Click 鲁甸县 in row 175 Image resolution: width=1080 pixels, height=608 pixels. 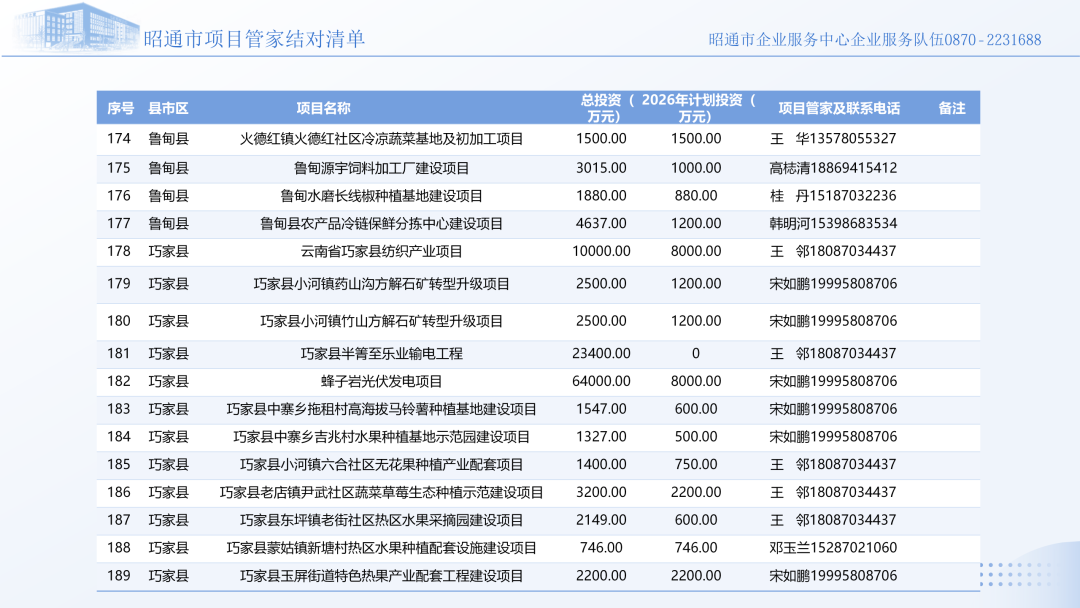pos(168,168)
